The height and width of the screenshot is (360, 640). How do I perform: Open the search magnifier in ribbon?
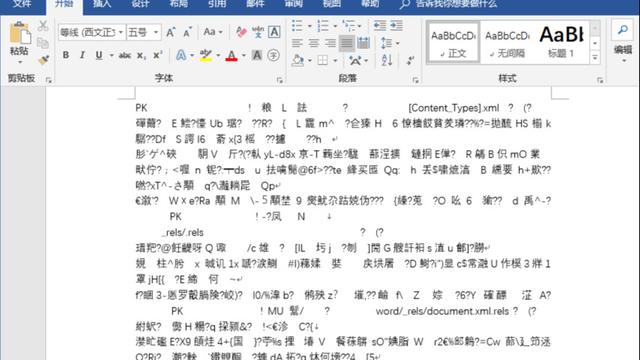622,30
